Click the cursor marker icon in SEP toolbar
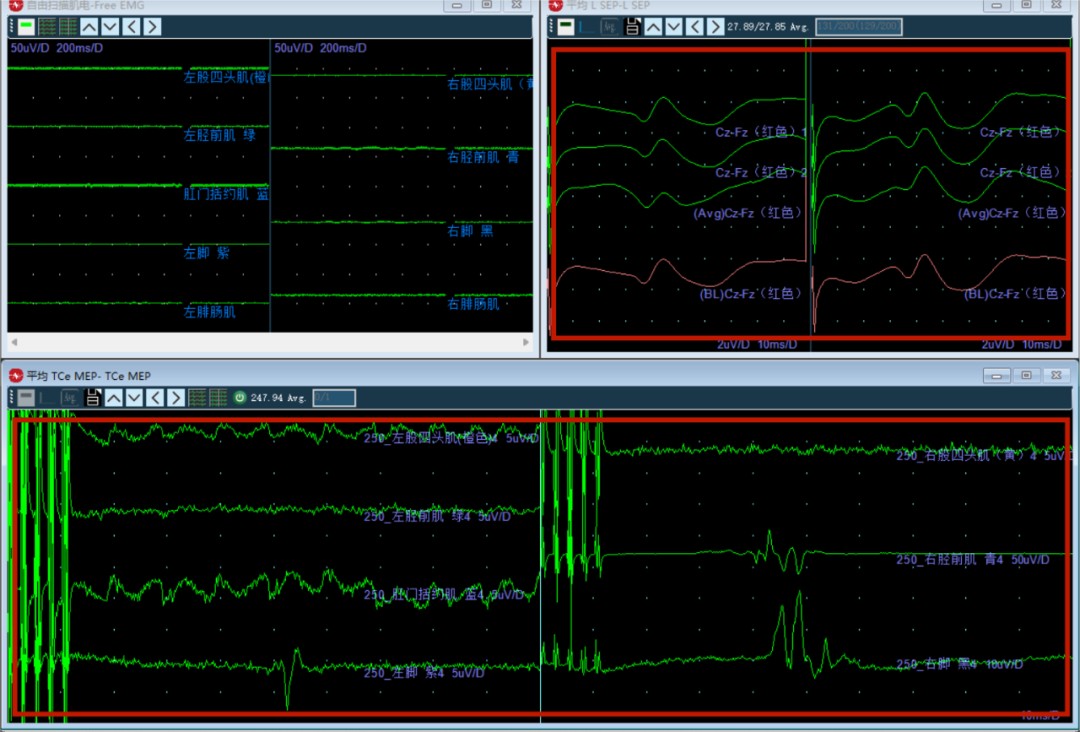 tap(588, 27)
